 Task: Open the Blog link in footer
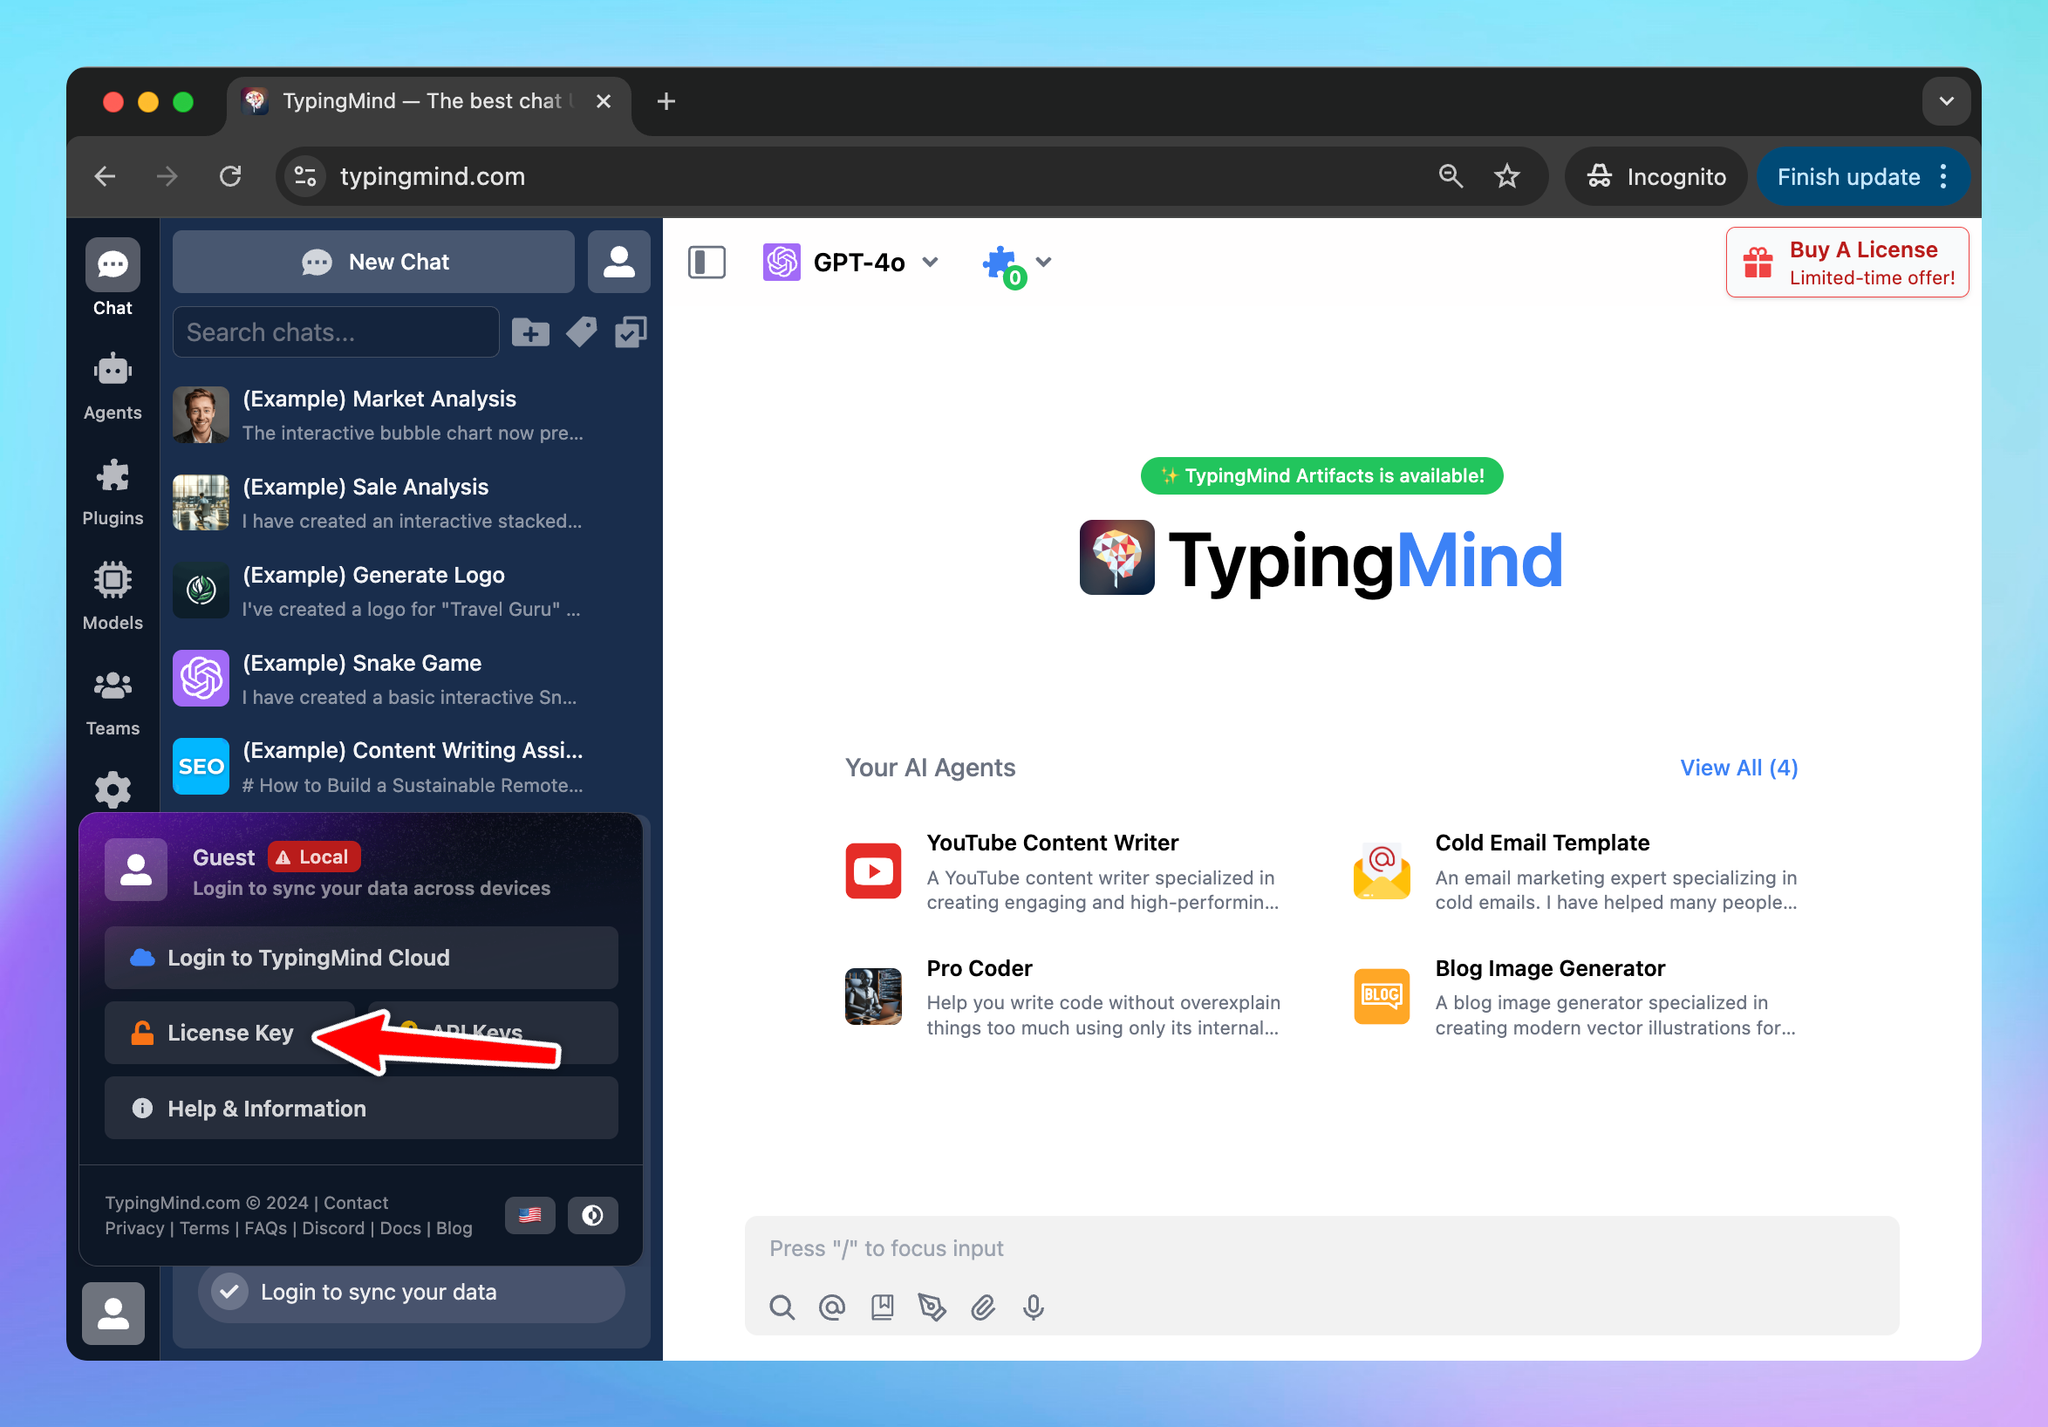click(x=454, y=1228)
